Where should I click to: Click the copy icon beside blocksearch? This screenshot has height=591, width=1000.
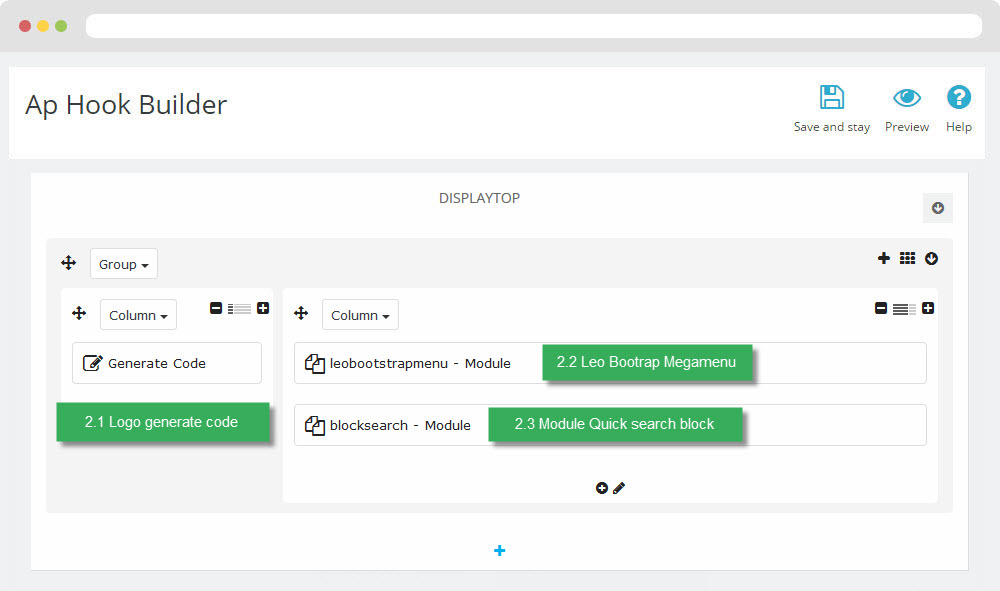tap(314, 425)
